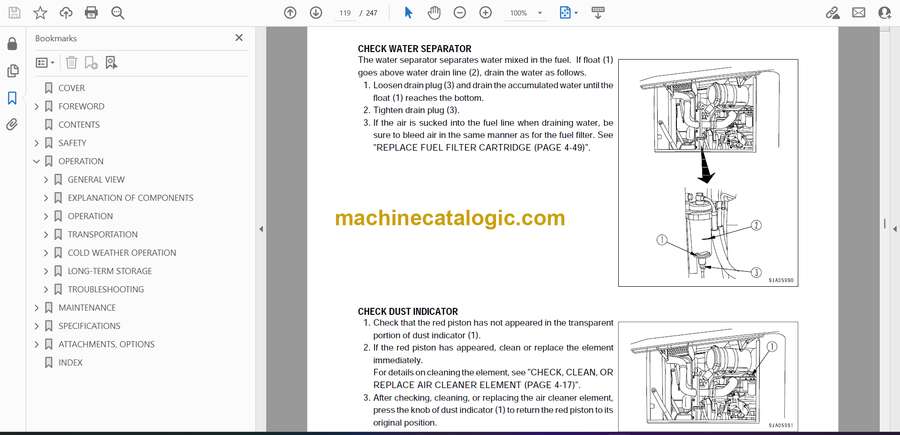900x435 pixels.
Task: Open the security lock panel
Action: (12, 44)
